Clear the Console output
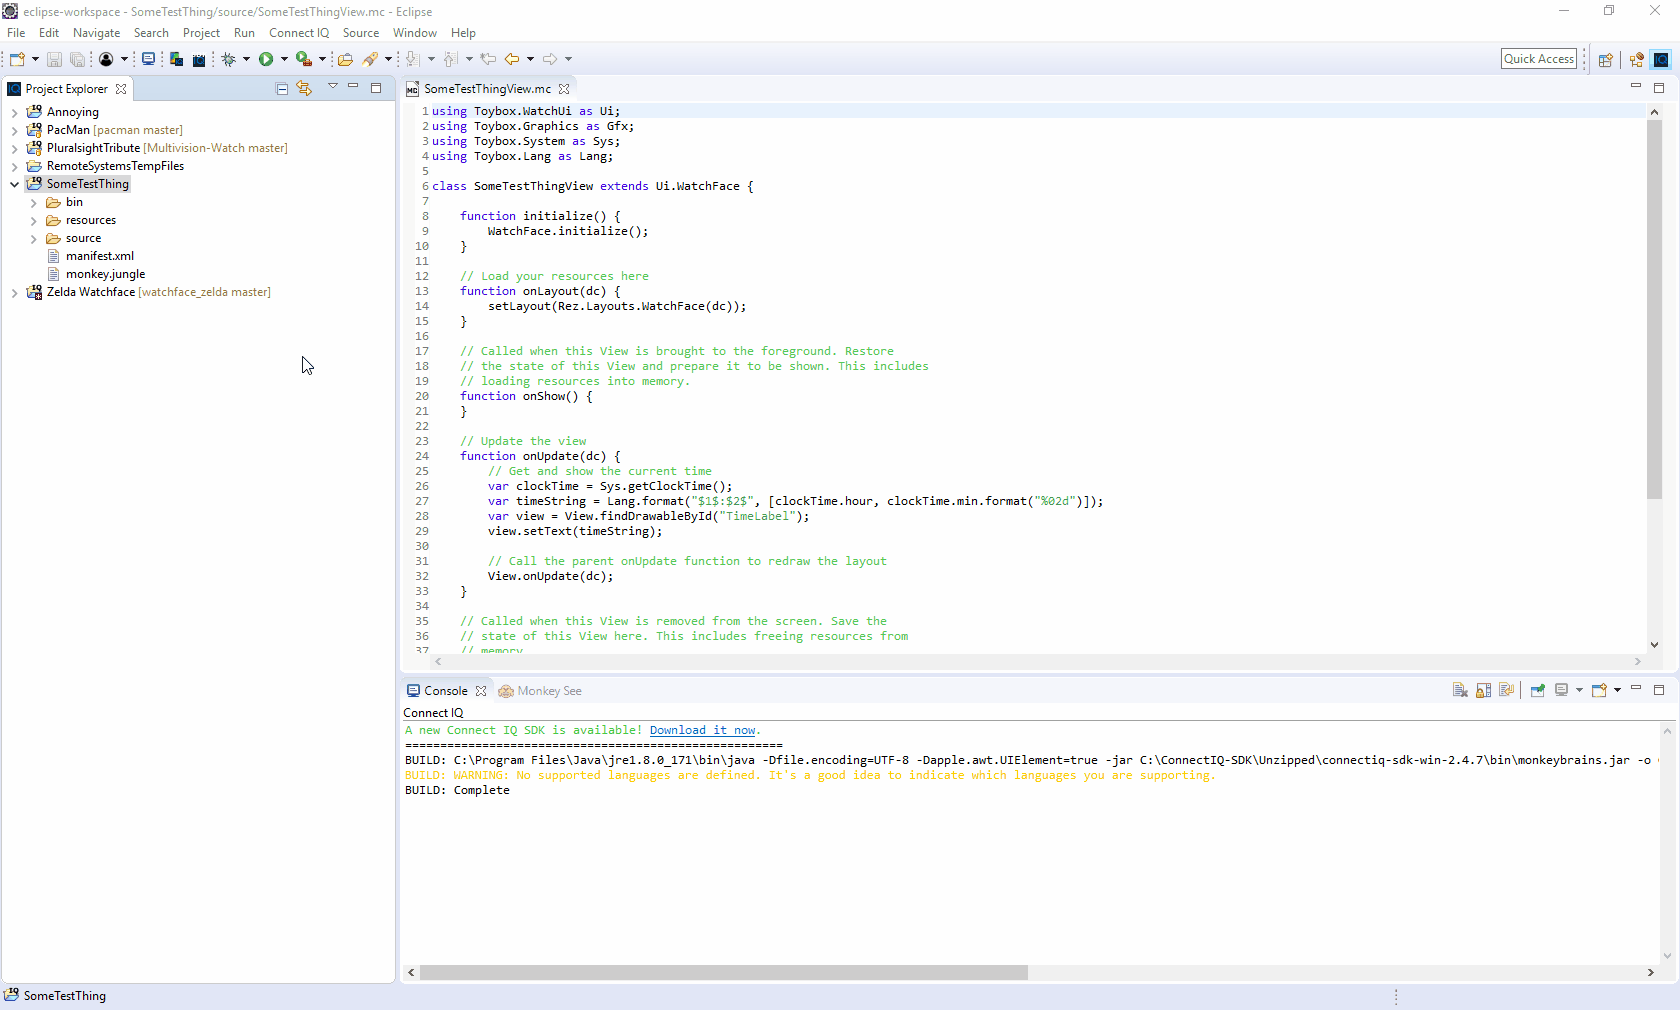Image resolution: width=1680 pixels, height=1010 pixels. (x=1460, y=690)
